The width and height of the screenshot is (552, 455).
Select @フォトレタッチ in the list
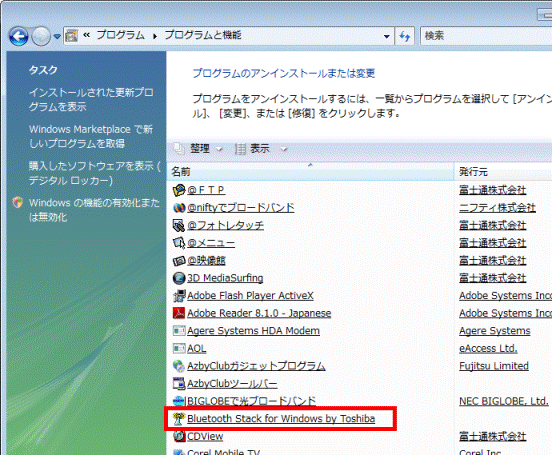coord(225,225)
